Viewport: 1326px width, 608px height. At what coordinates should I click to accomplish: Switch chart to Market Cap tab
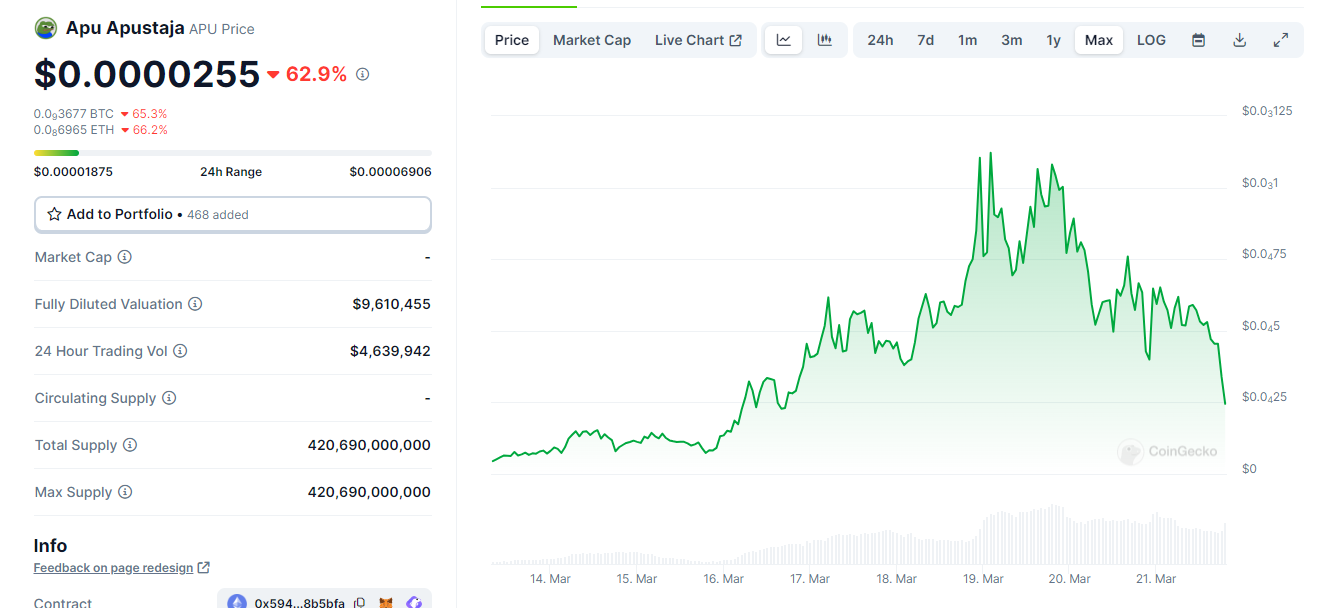592,40
